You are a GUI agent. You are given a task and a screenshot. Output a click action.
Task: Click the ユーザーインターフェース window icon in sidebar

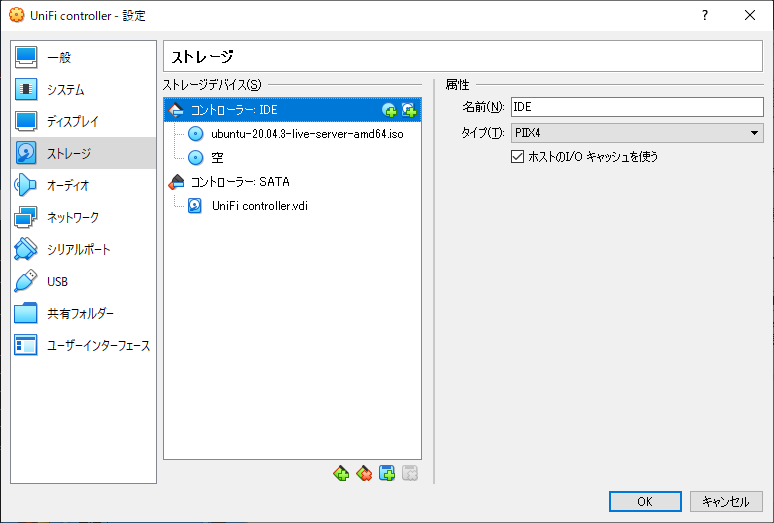[x=26, y=345]
